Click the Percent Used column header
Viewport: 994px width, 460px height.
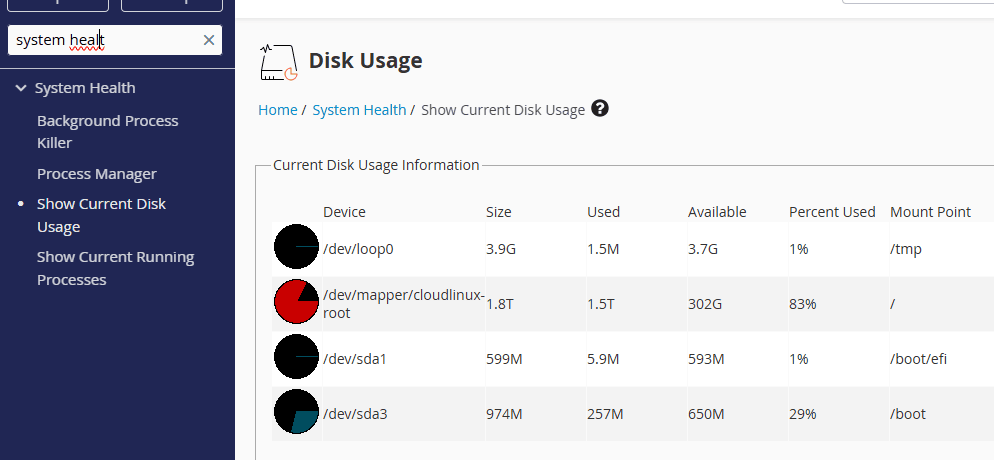click(832, 212)
